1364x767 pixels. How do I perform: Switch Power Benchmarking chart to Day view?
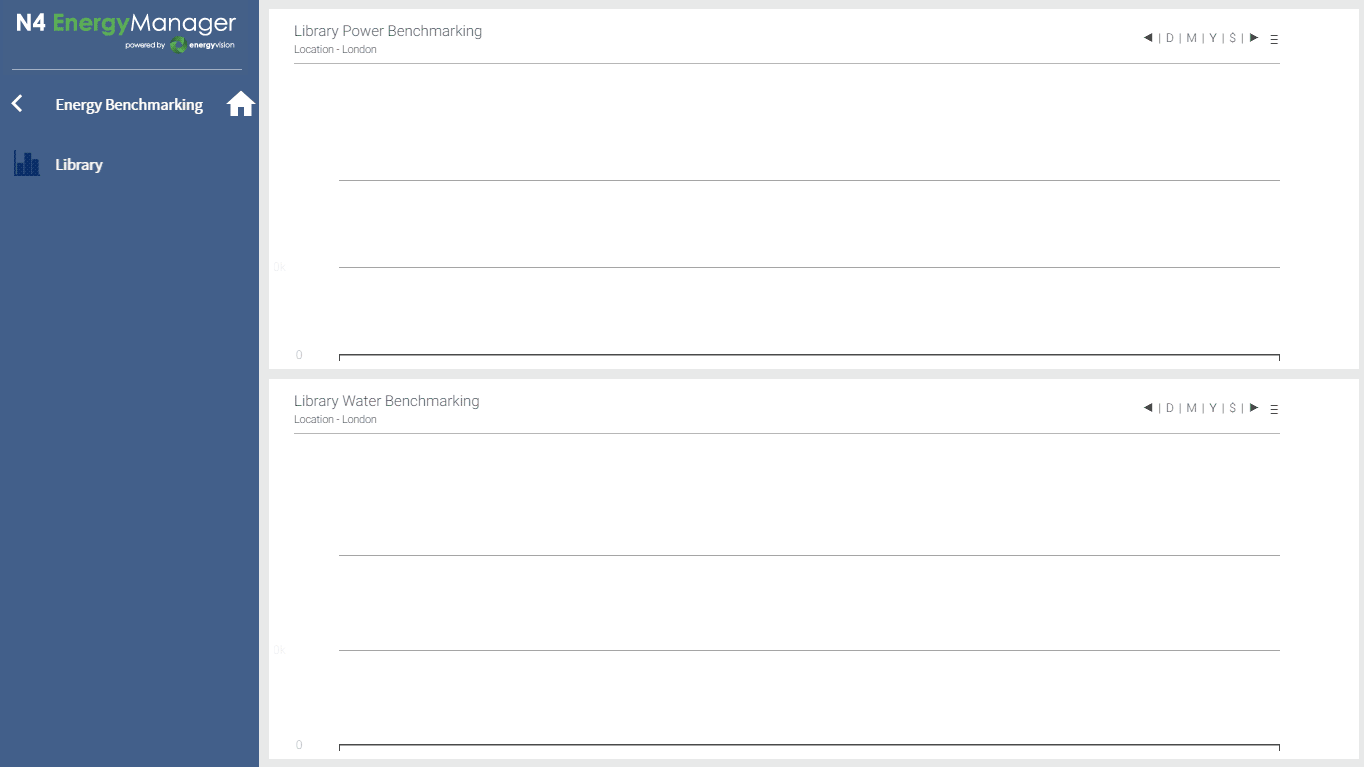(x=1170, y=38)
